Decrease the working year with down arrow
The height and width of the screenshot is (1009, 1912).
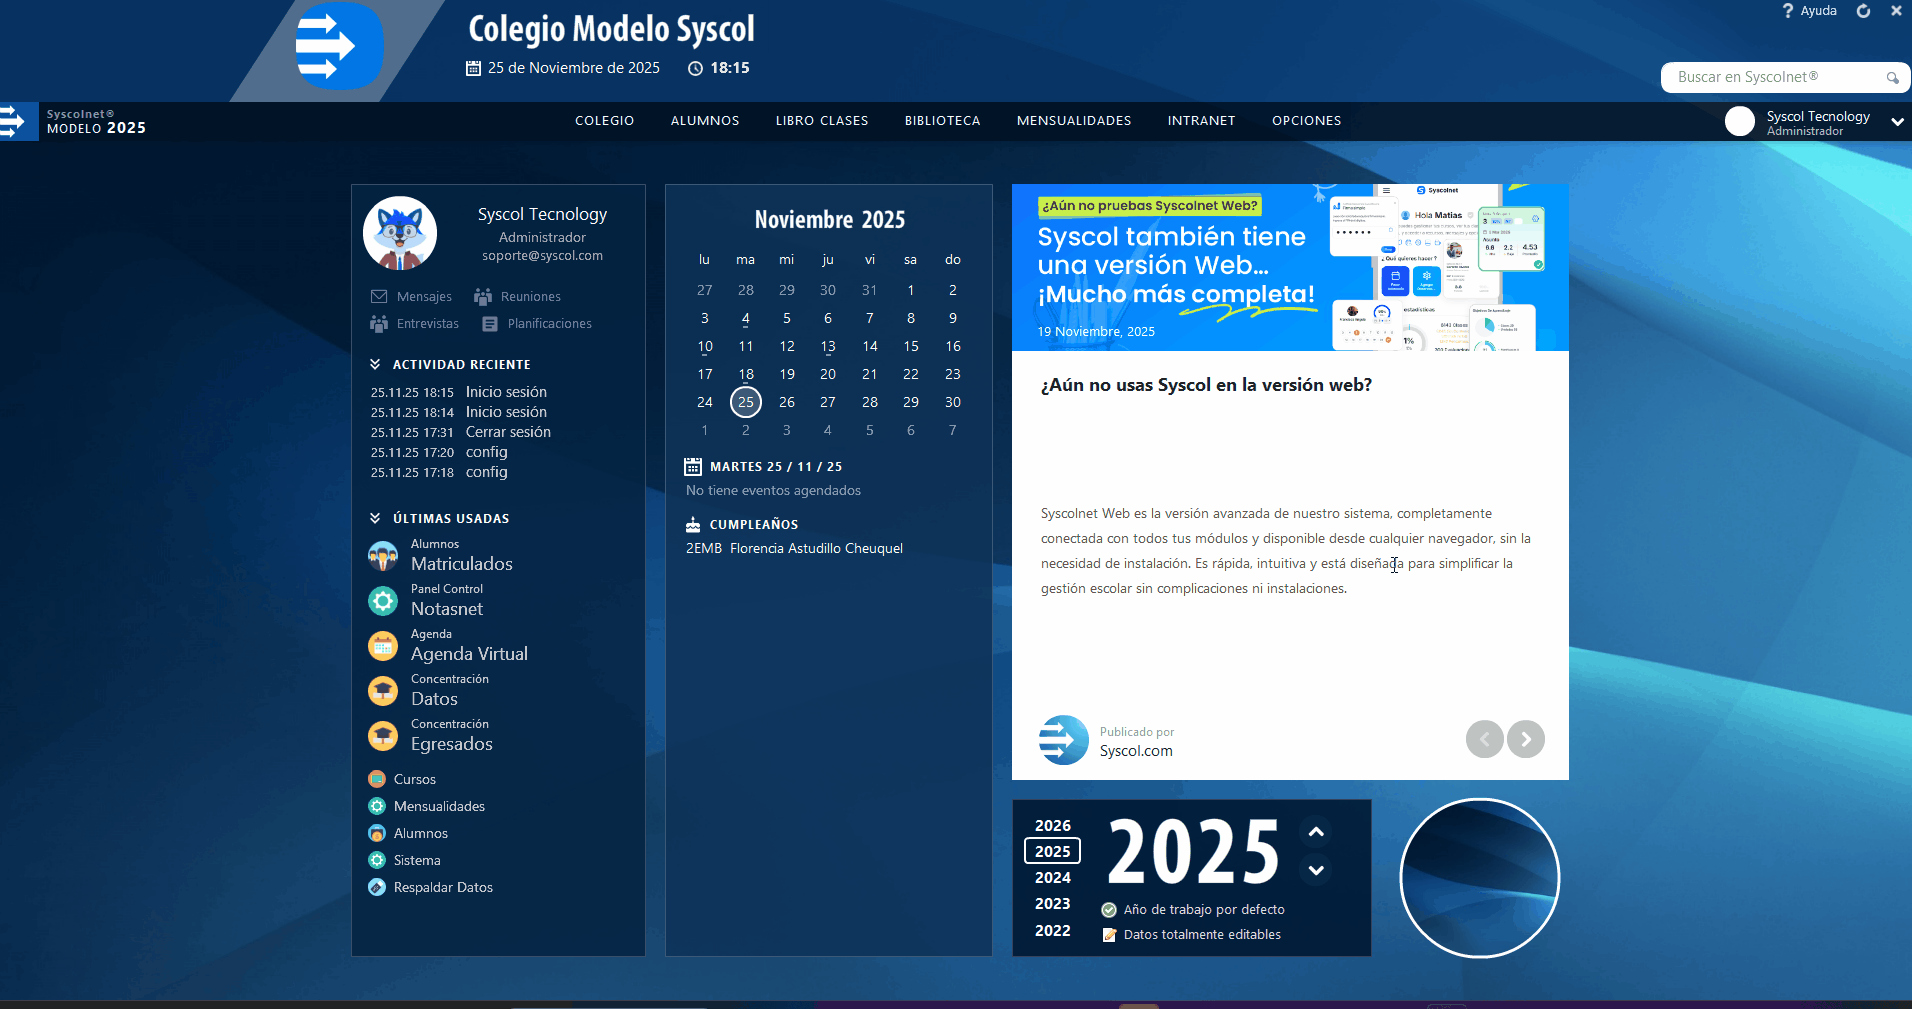(1316, 870)
